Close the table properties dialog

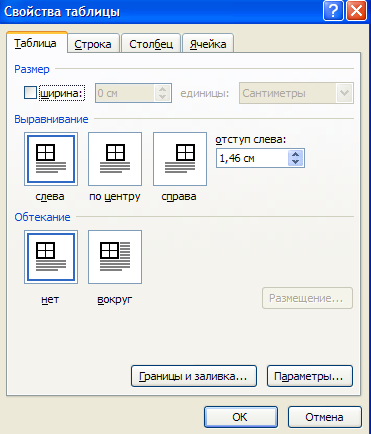point(357,11)
